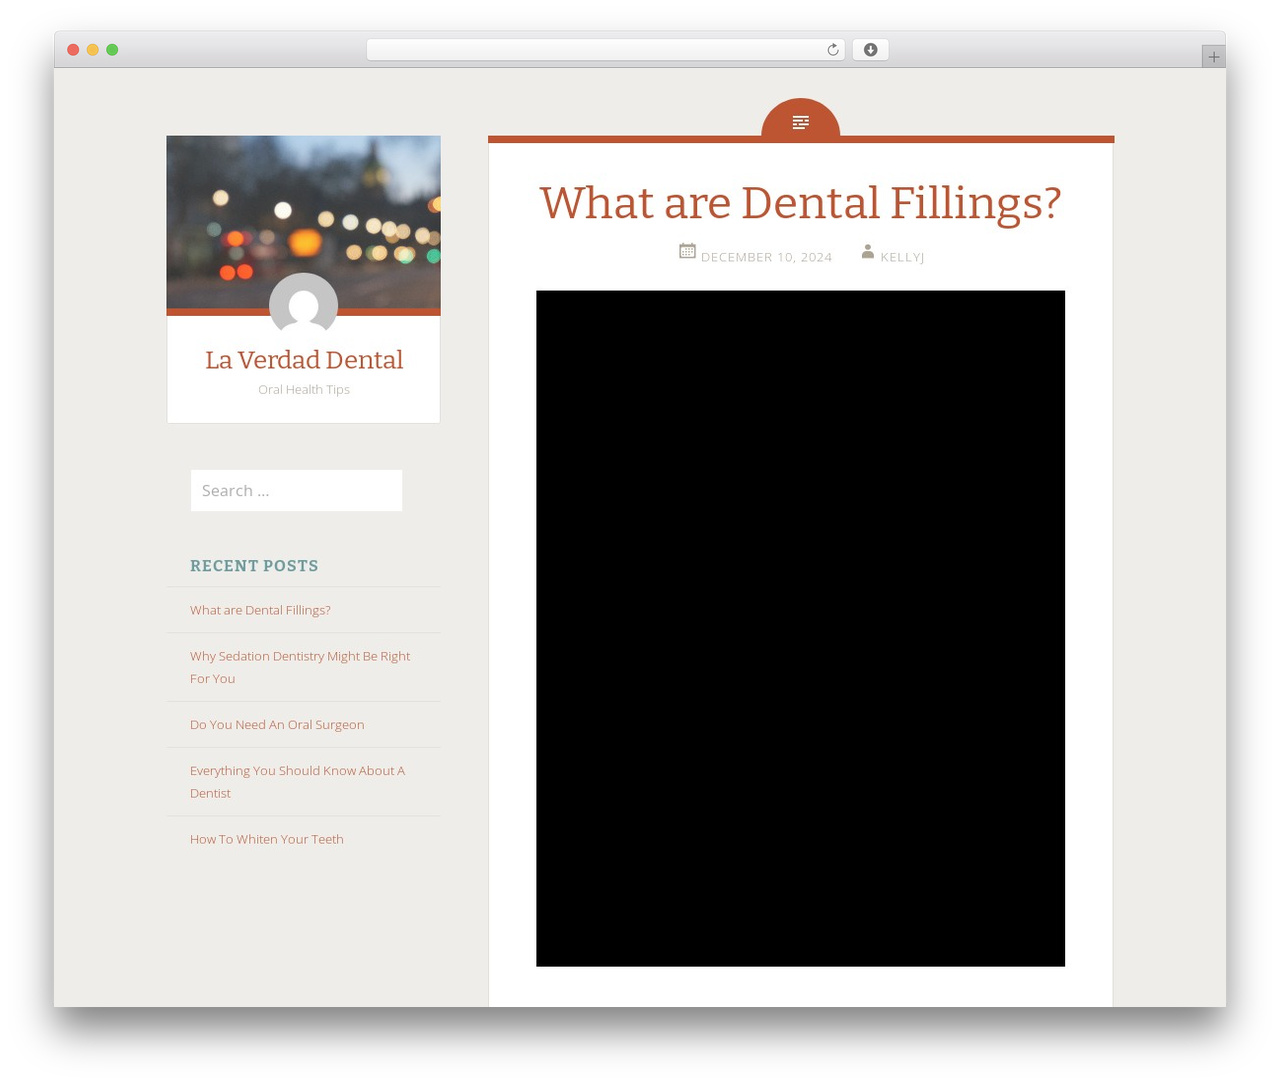Open a new tab with the plus button

tap(1213, 57)
